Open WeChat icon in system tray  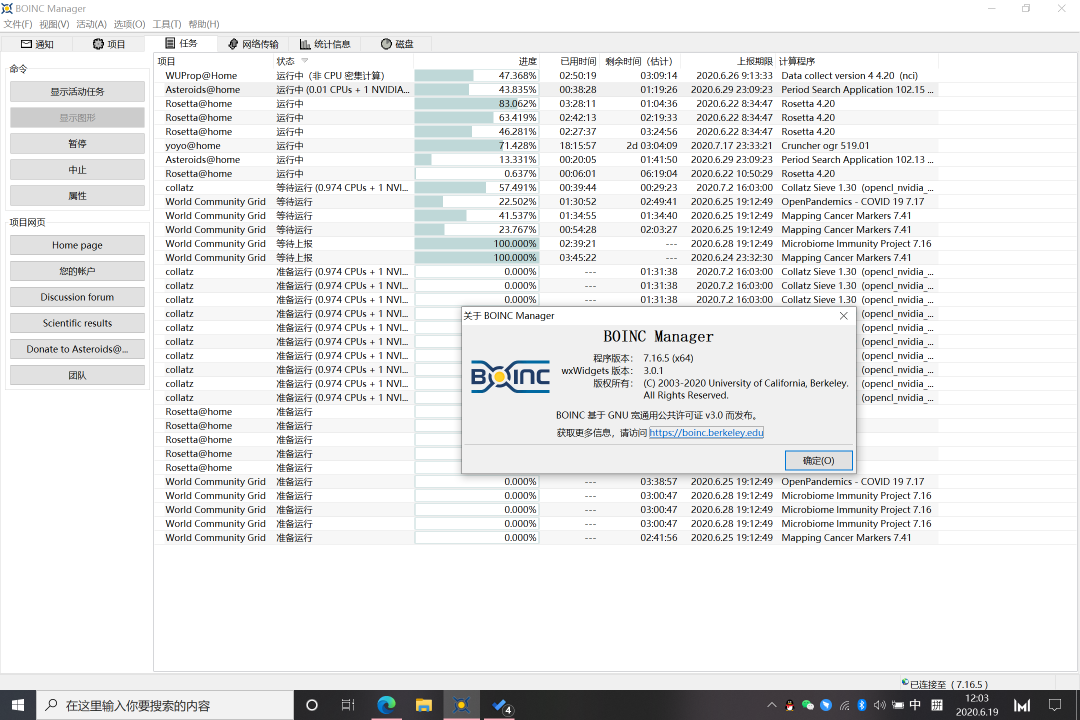807,705
